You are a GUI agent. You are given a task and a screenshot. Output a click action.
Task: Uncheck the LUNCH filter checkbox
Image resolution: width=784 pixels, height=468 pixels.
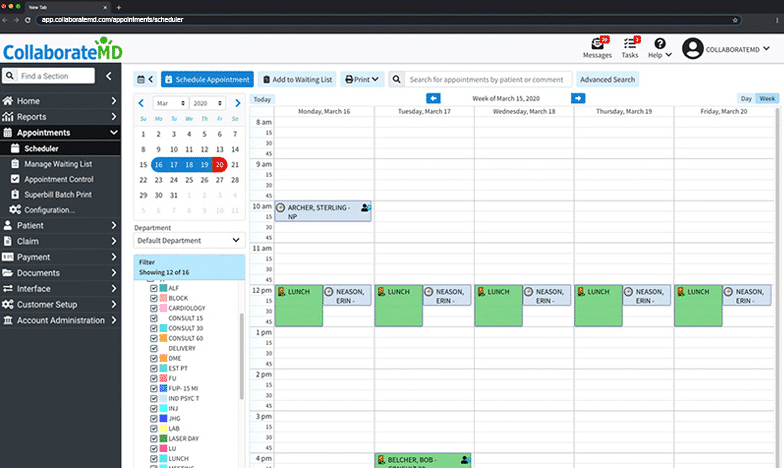click(x=154, y=458)
